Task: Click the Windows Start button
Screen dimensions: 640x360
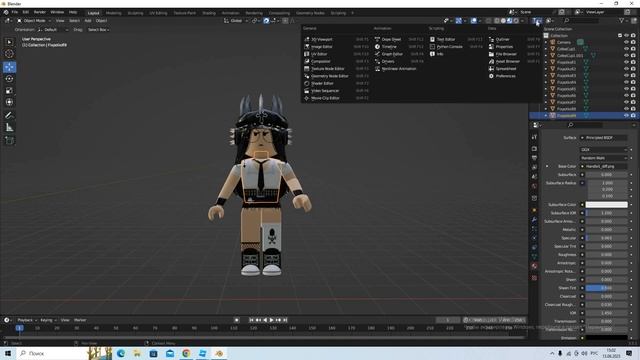Action: pyautogui.click(x=7, y=353)
